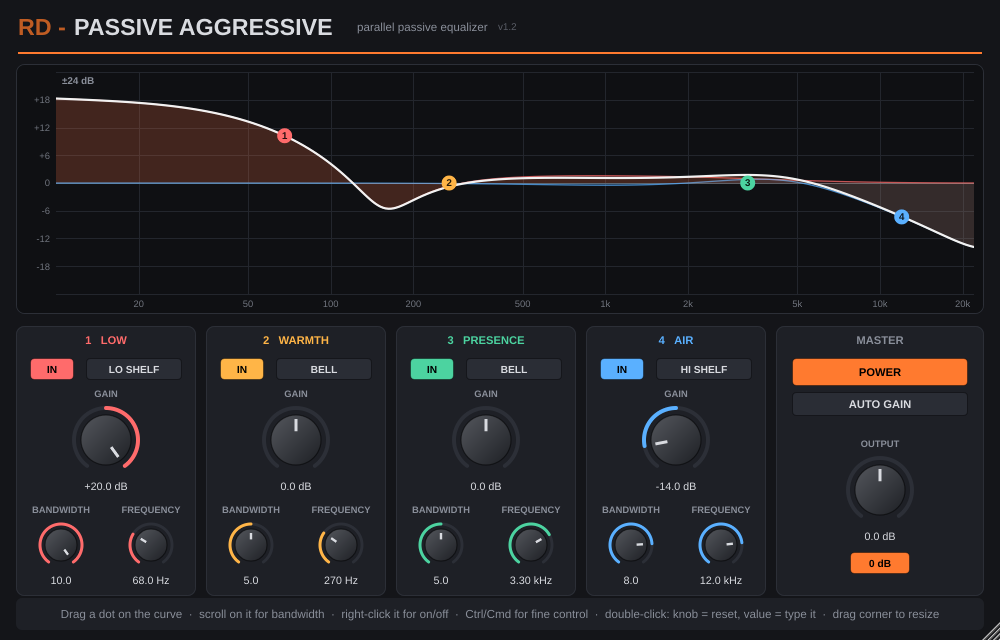Screen dimensions: 1000x640
Task: Click the WARMTH bandwidth value 5.0
Action: 251,580
